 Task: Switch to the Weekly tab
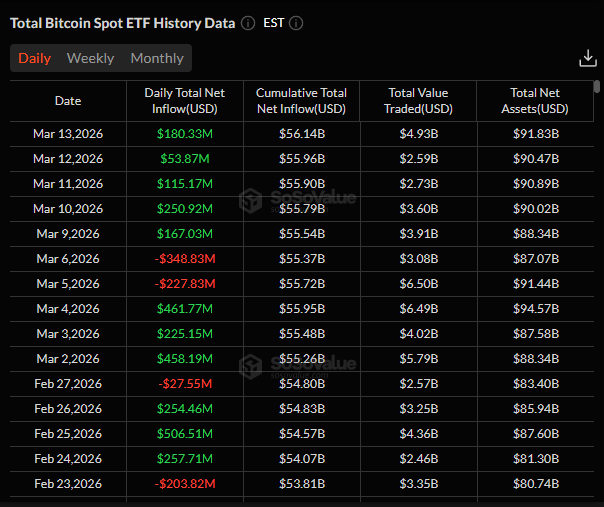[x=90, y=58]
